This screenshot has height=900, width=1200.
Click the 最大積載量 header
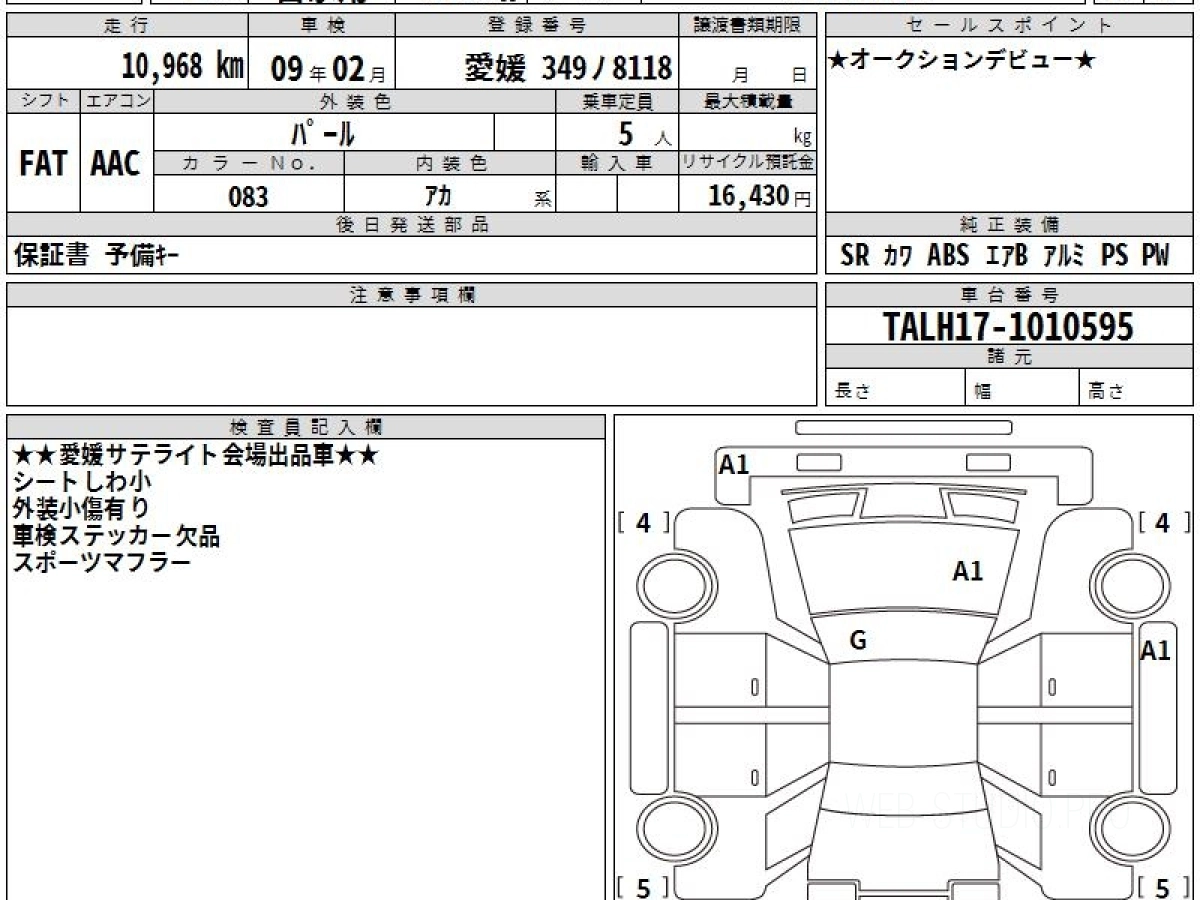749,101
